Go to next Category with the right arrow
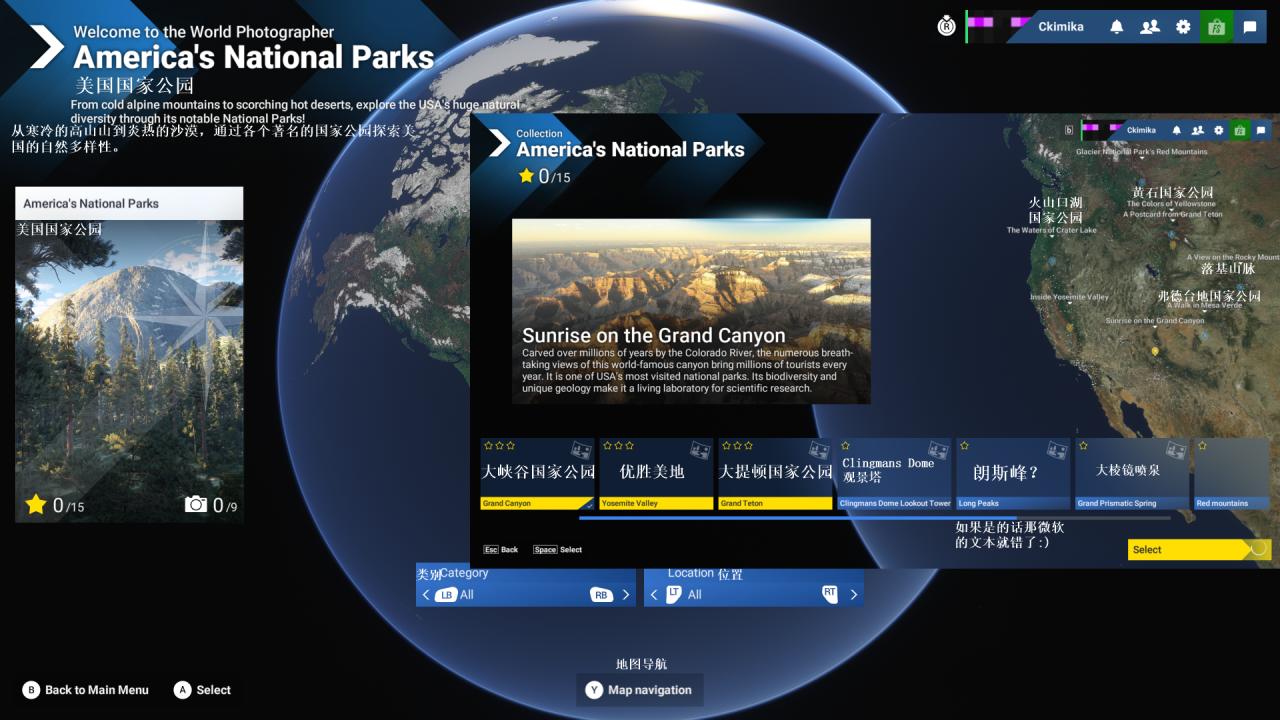The height and width of the screenshot is (720, 1280). point(626,595)
